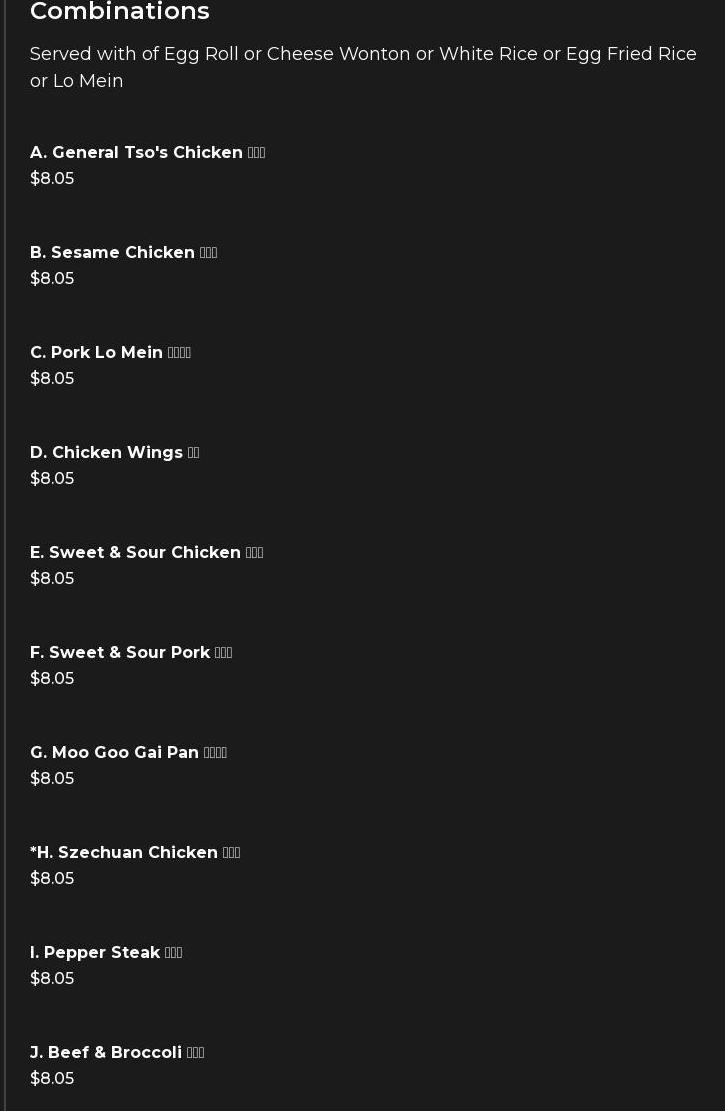The height and width of the screenshot is (1111, 725).
Task: Open spicy H. Szechuan Chicken item
Action: (135, 852)
